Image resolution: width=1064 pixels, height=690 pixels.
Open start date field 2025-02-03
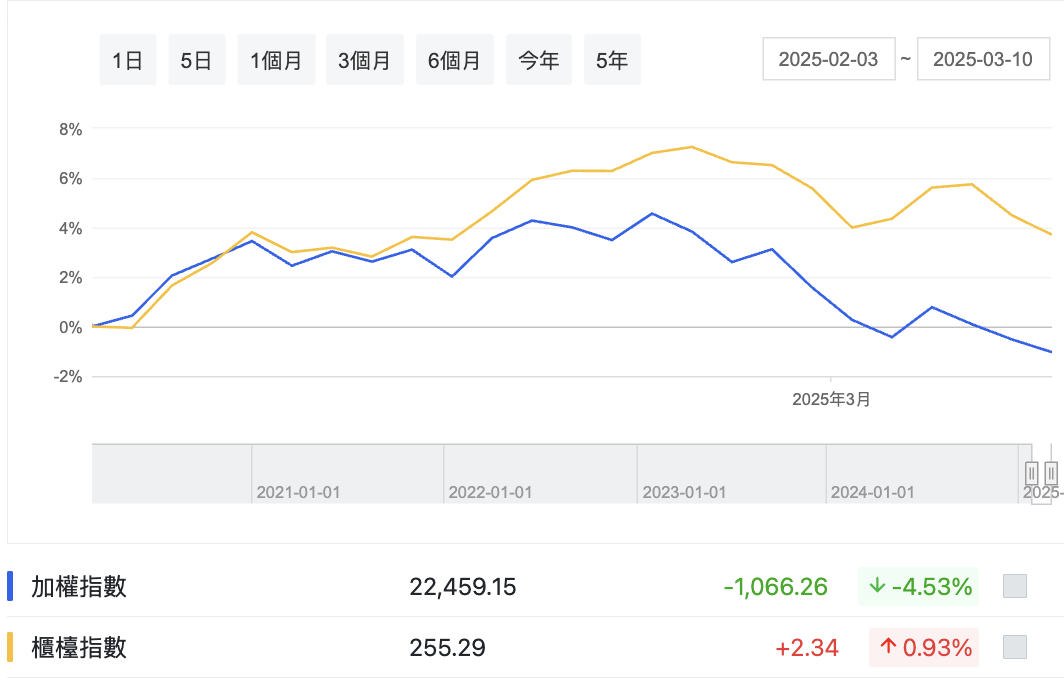828,60
